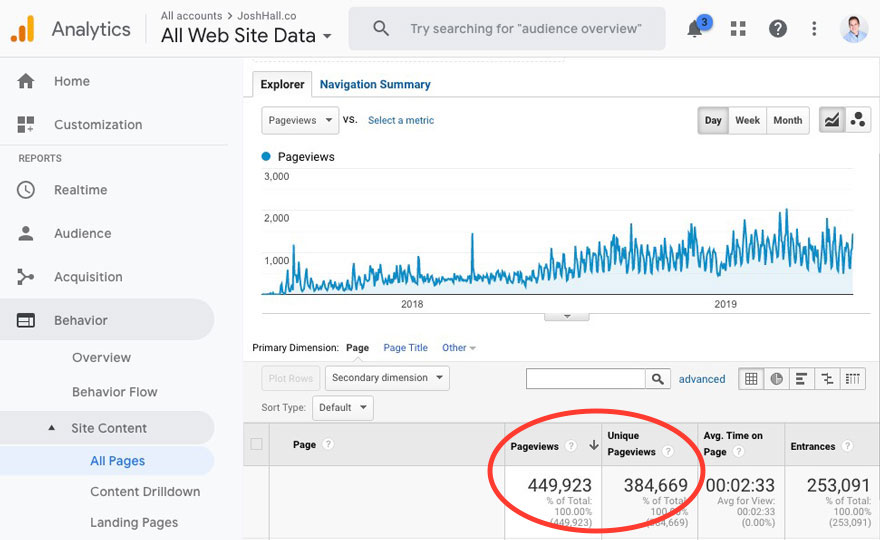Expand the Sort Type Default dropdown

pos(343,408)
